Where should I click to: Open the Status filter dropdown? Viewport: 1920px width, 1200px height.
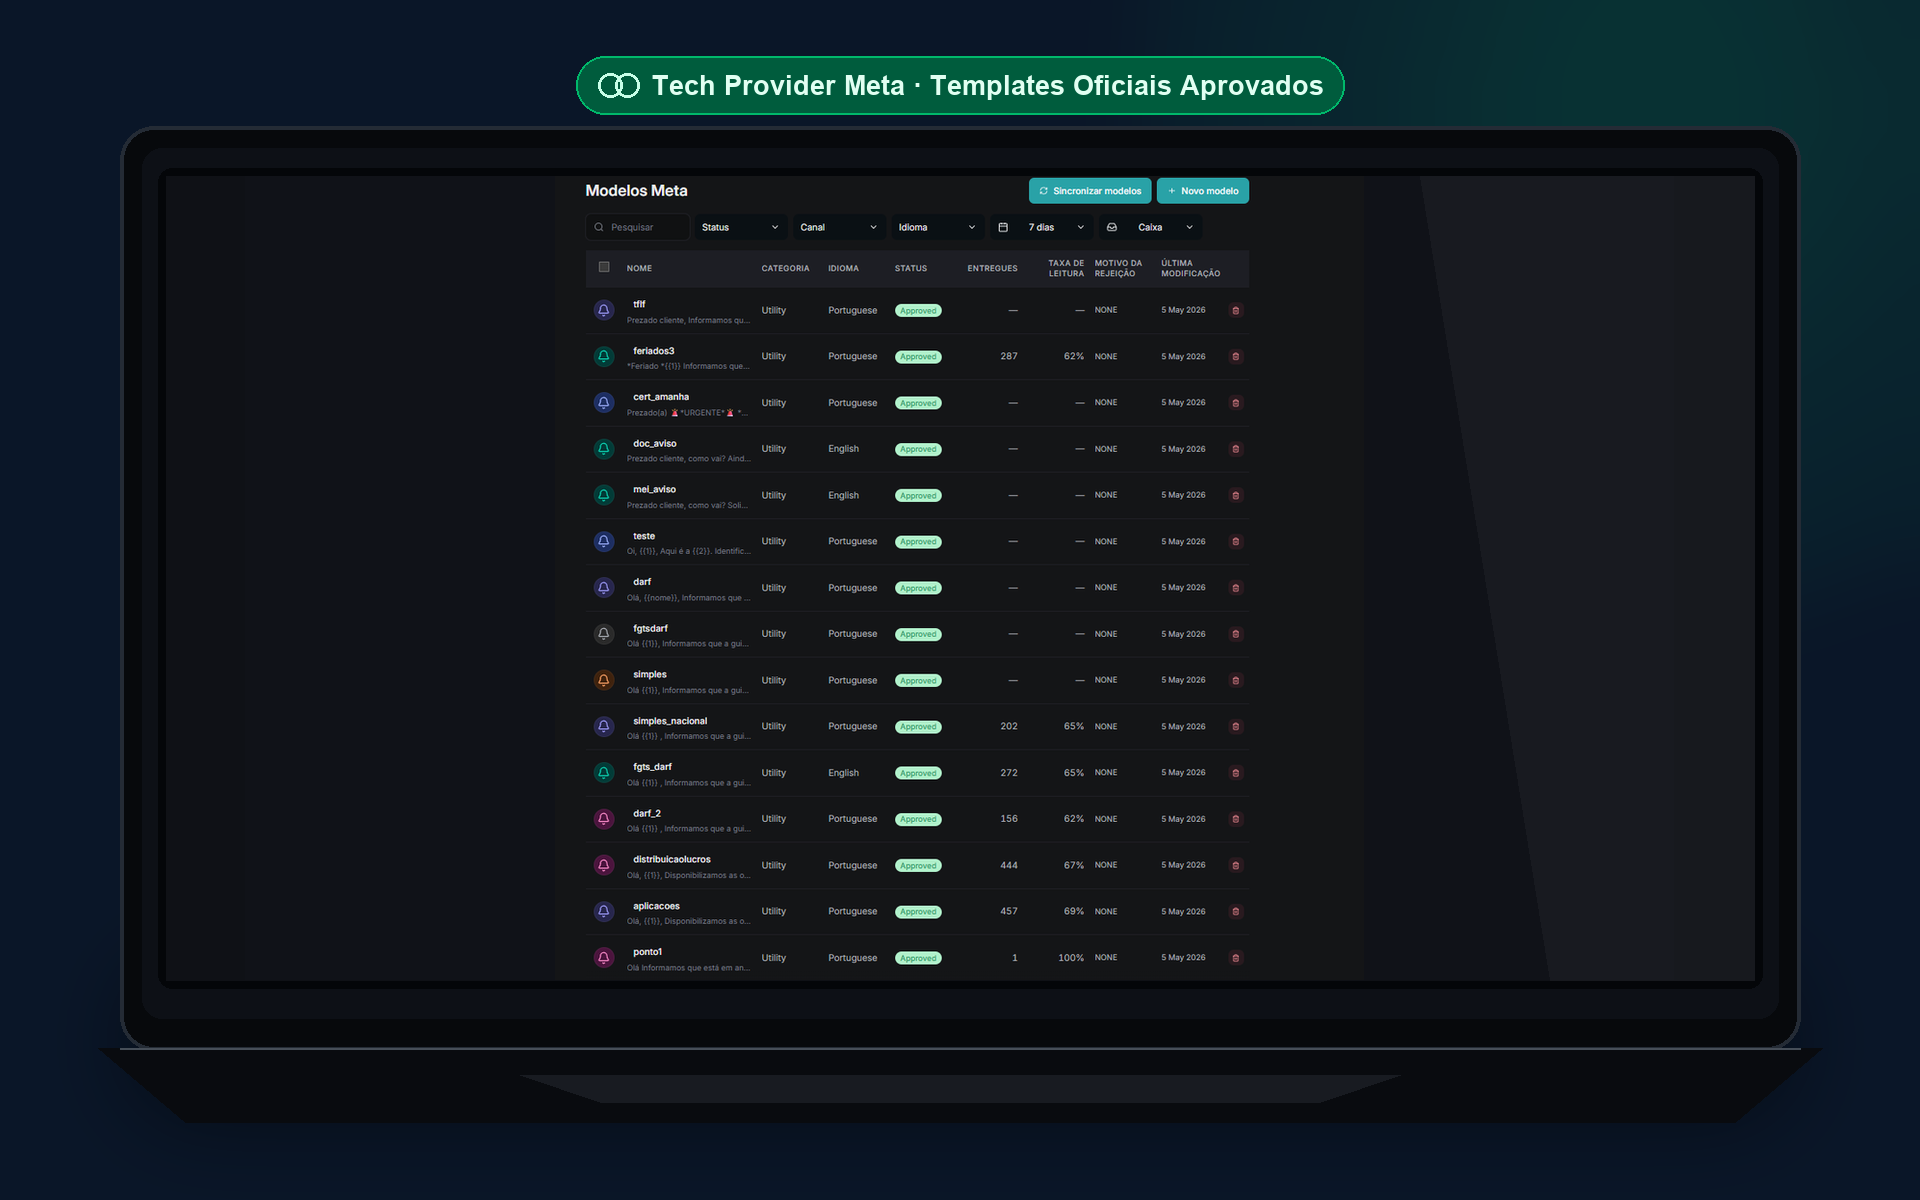740,227
